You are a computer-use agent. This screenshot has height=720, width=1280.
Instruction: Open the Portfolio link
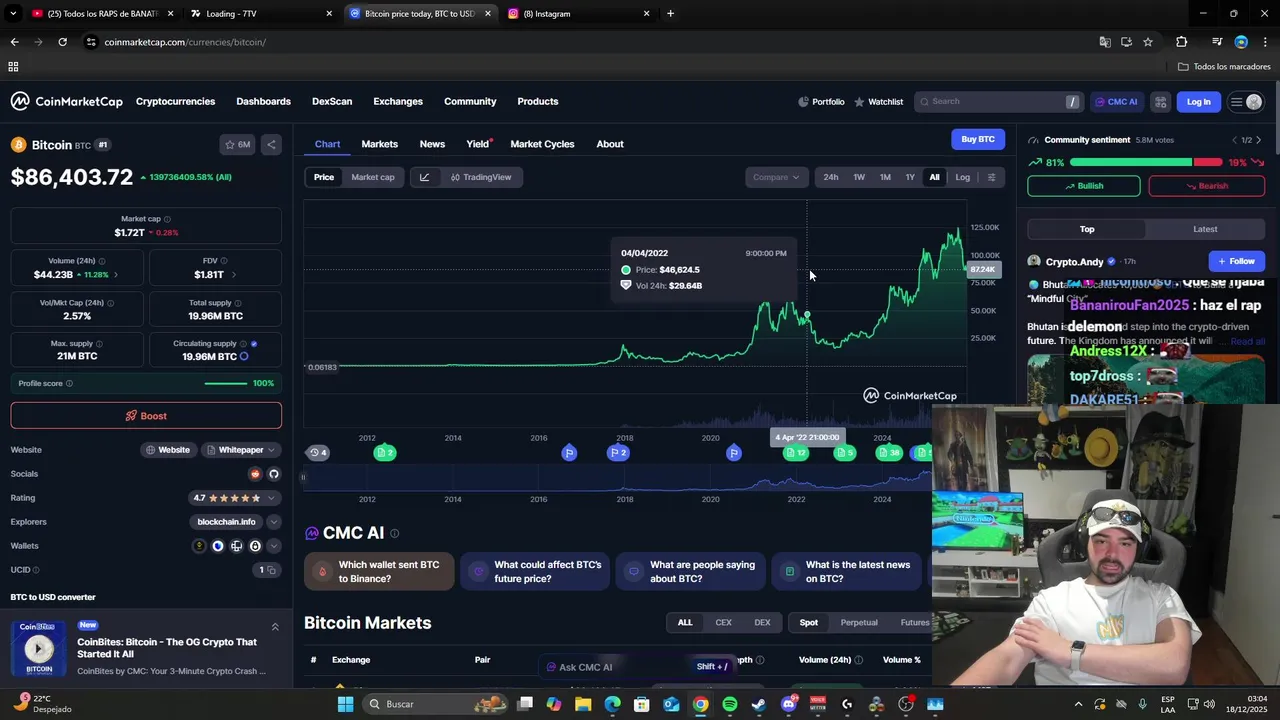pyautogui.click(x=821, y=101)
